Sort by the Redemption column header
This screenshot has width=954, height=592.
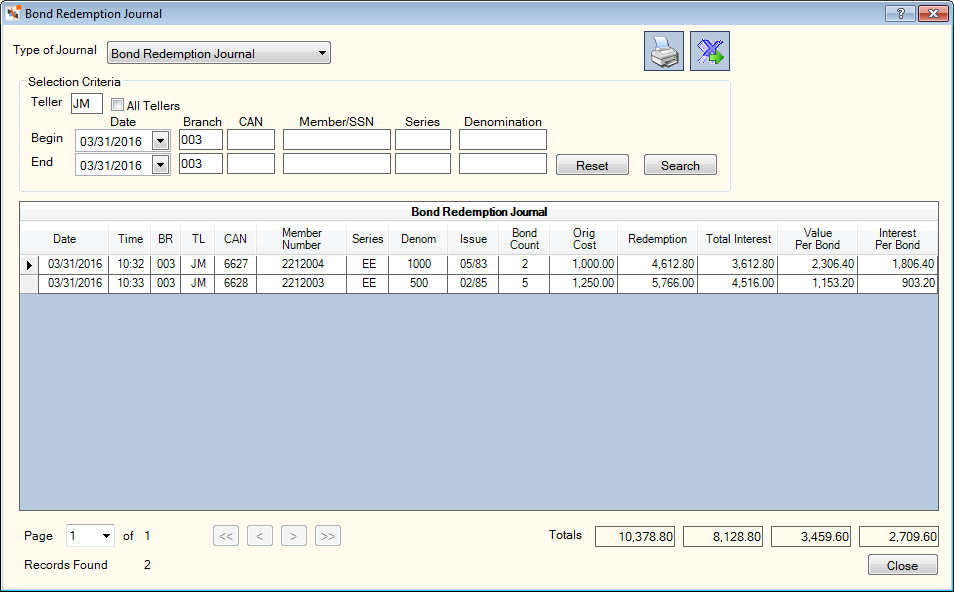657,239
